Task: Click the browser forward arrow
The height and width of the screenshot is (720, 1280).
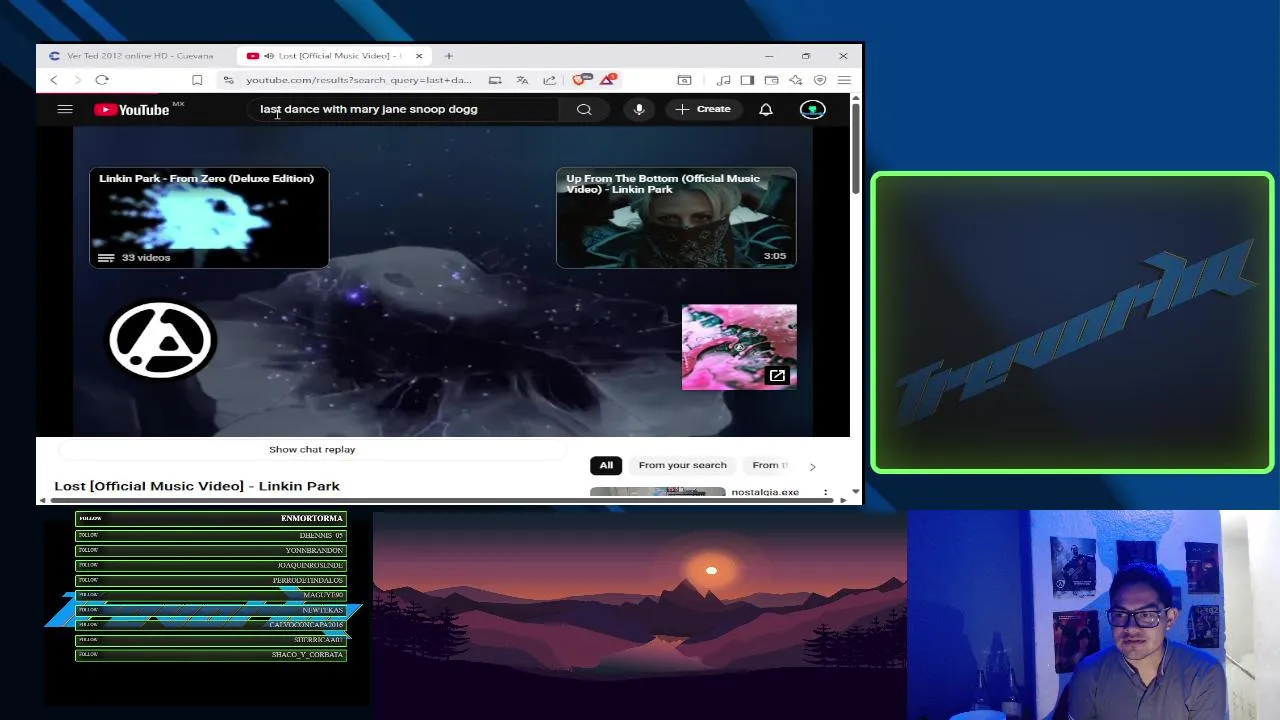Action: click(77, 80)
